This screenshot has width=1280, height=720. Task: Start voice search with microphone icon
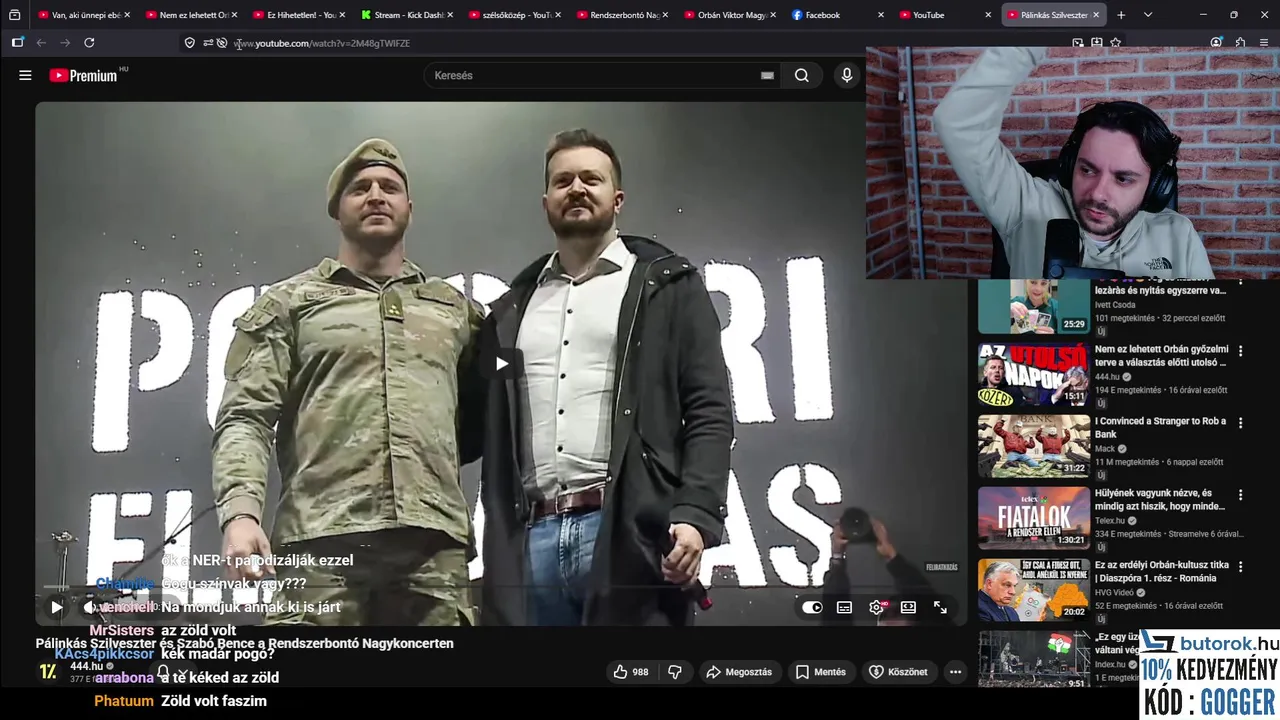[x=847, y=75]
